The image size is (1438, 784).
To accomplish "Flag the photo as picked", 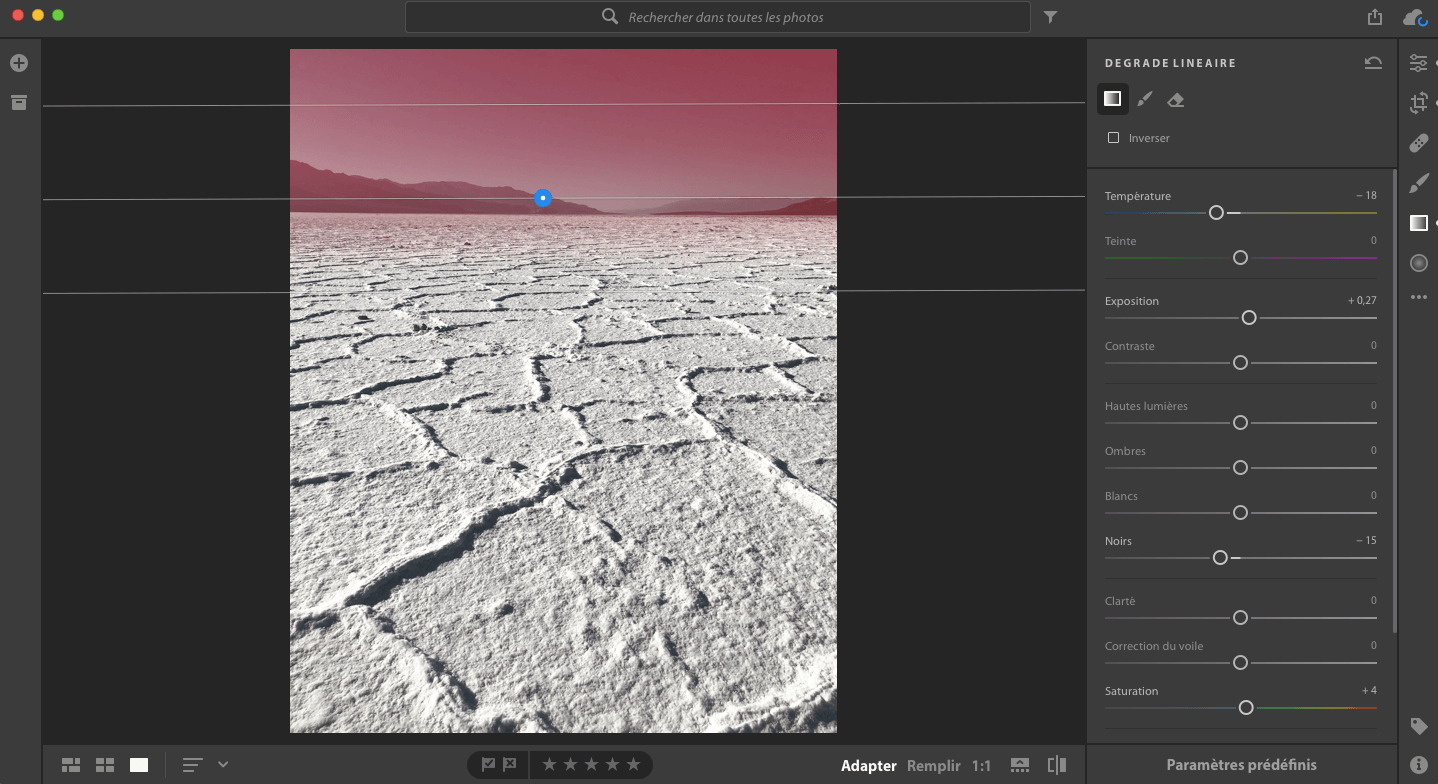I will pyautogui.click(x=488, y=765).
